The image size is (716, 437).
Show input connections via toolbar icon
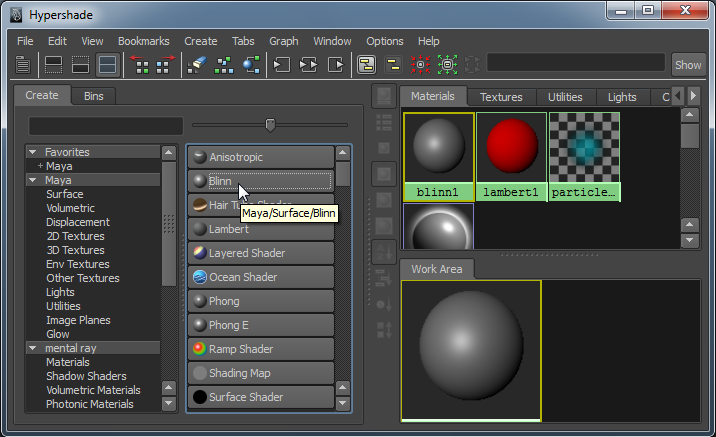[282, 65]
